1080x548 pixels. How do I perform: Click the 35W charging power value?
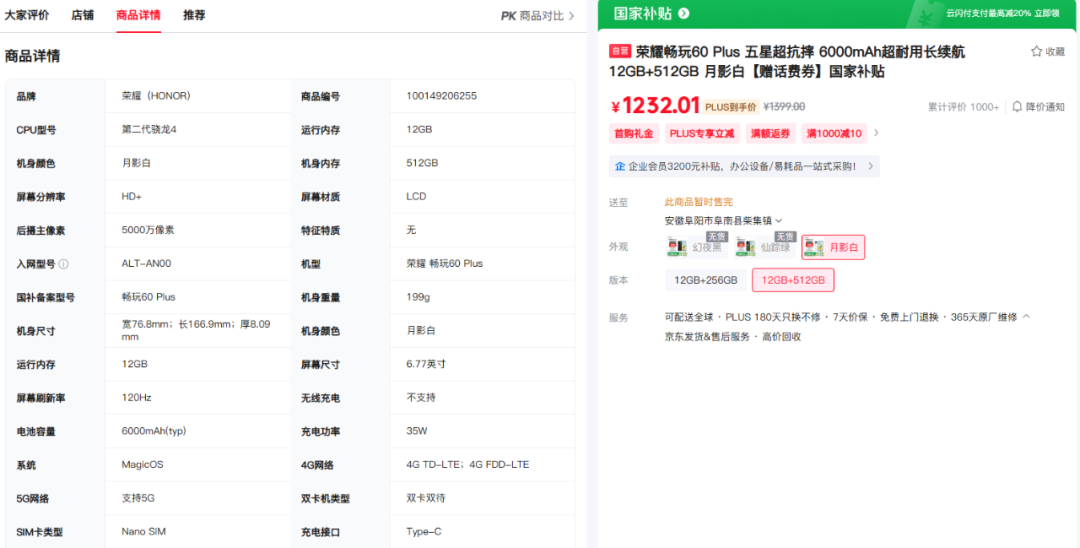pos(417,432)
